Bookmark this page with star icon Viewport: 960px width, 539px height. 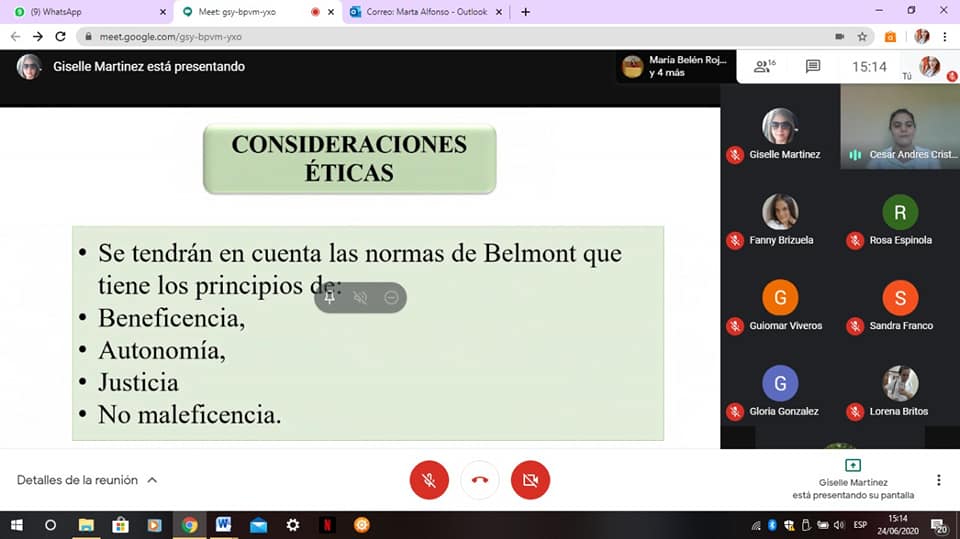tap(862, 36)
